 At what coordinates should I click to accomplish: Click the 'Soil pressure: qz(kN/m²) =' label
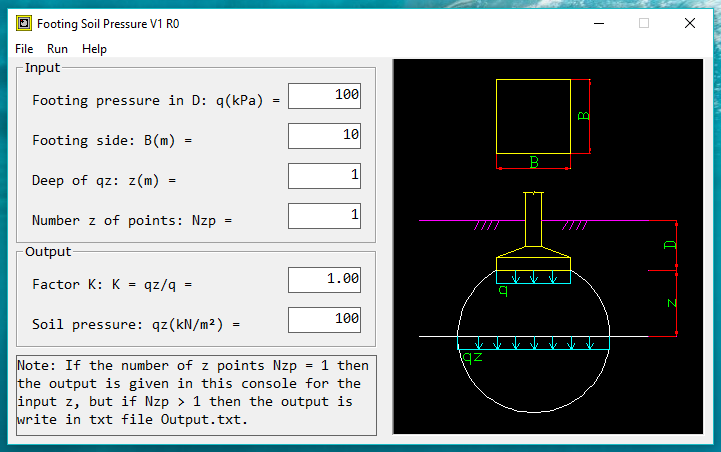136,325
